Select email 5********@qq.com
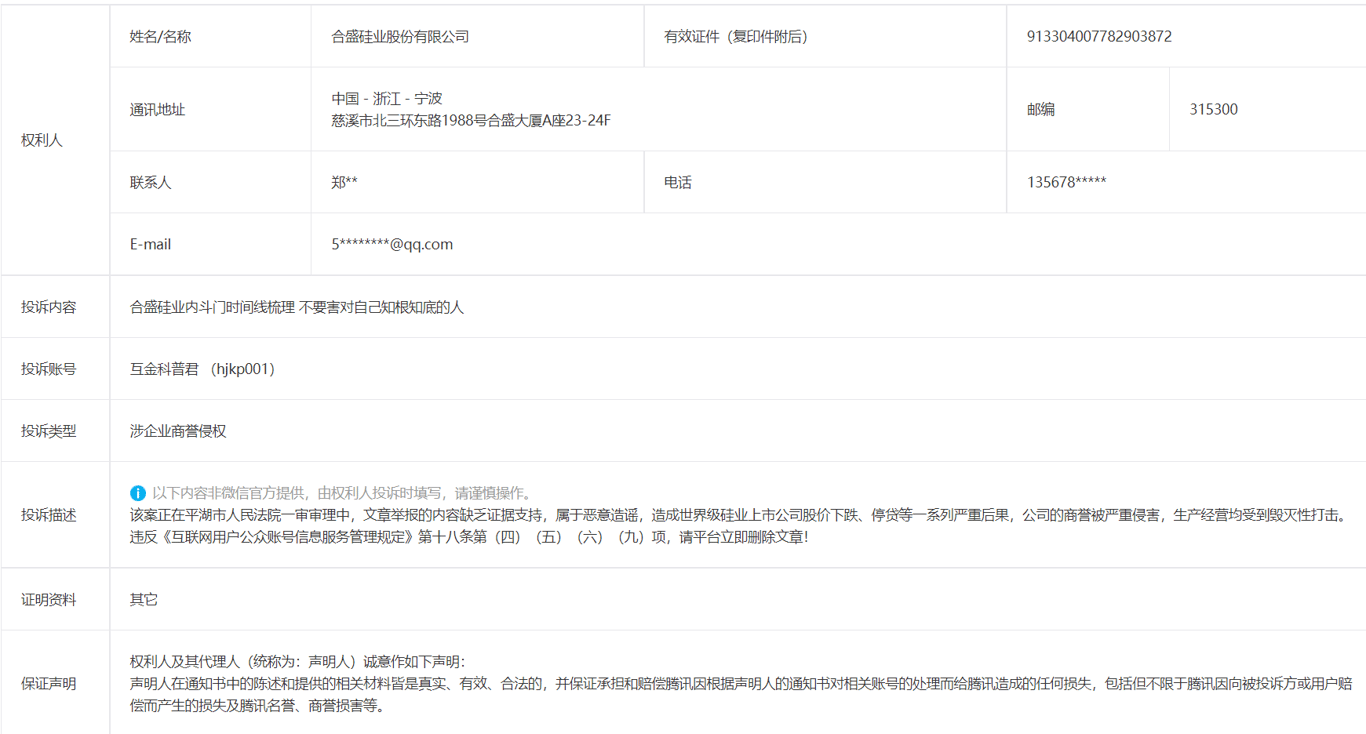Screen dimensions: 1366x734 (x=392, y=244)
